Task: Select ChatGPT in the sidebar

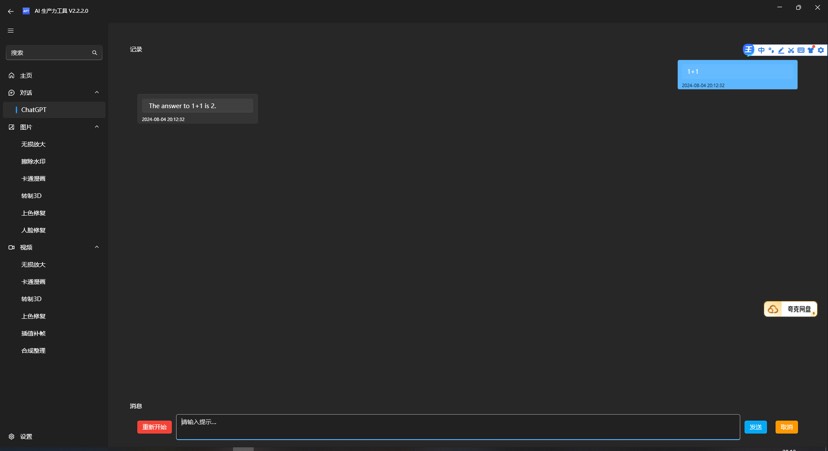Action: 34,110
